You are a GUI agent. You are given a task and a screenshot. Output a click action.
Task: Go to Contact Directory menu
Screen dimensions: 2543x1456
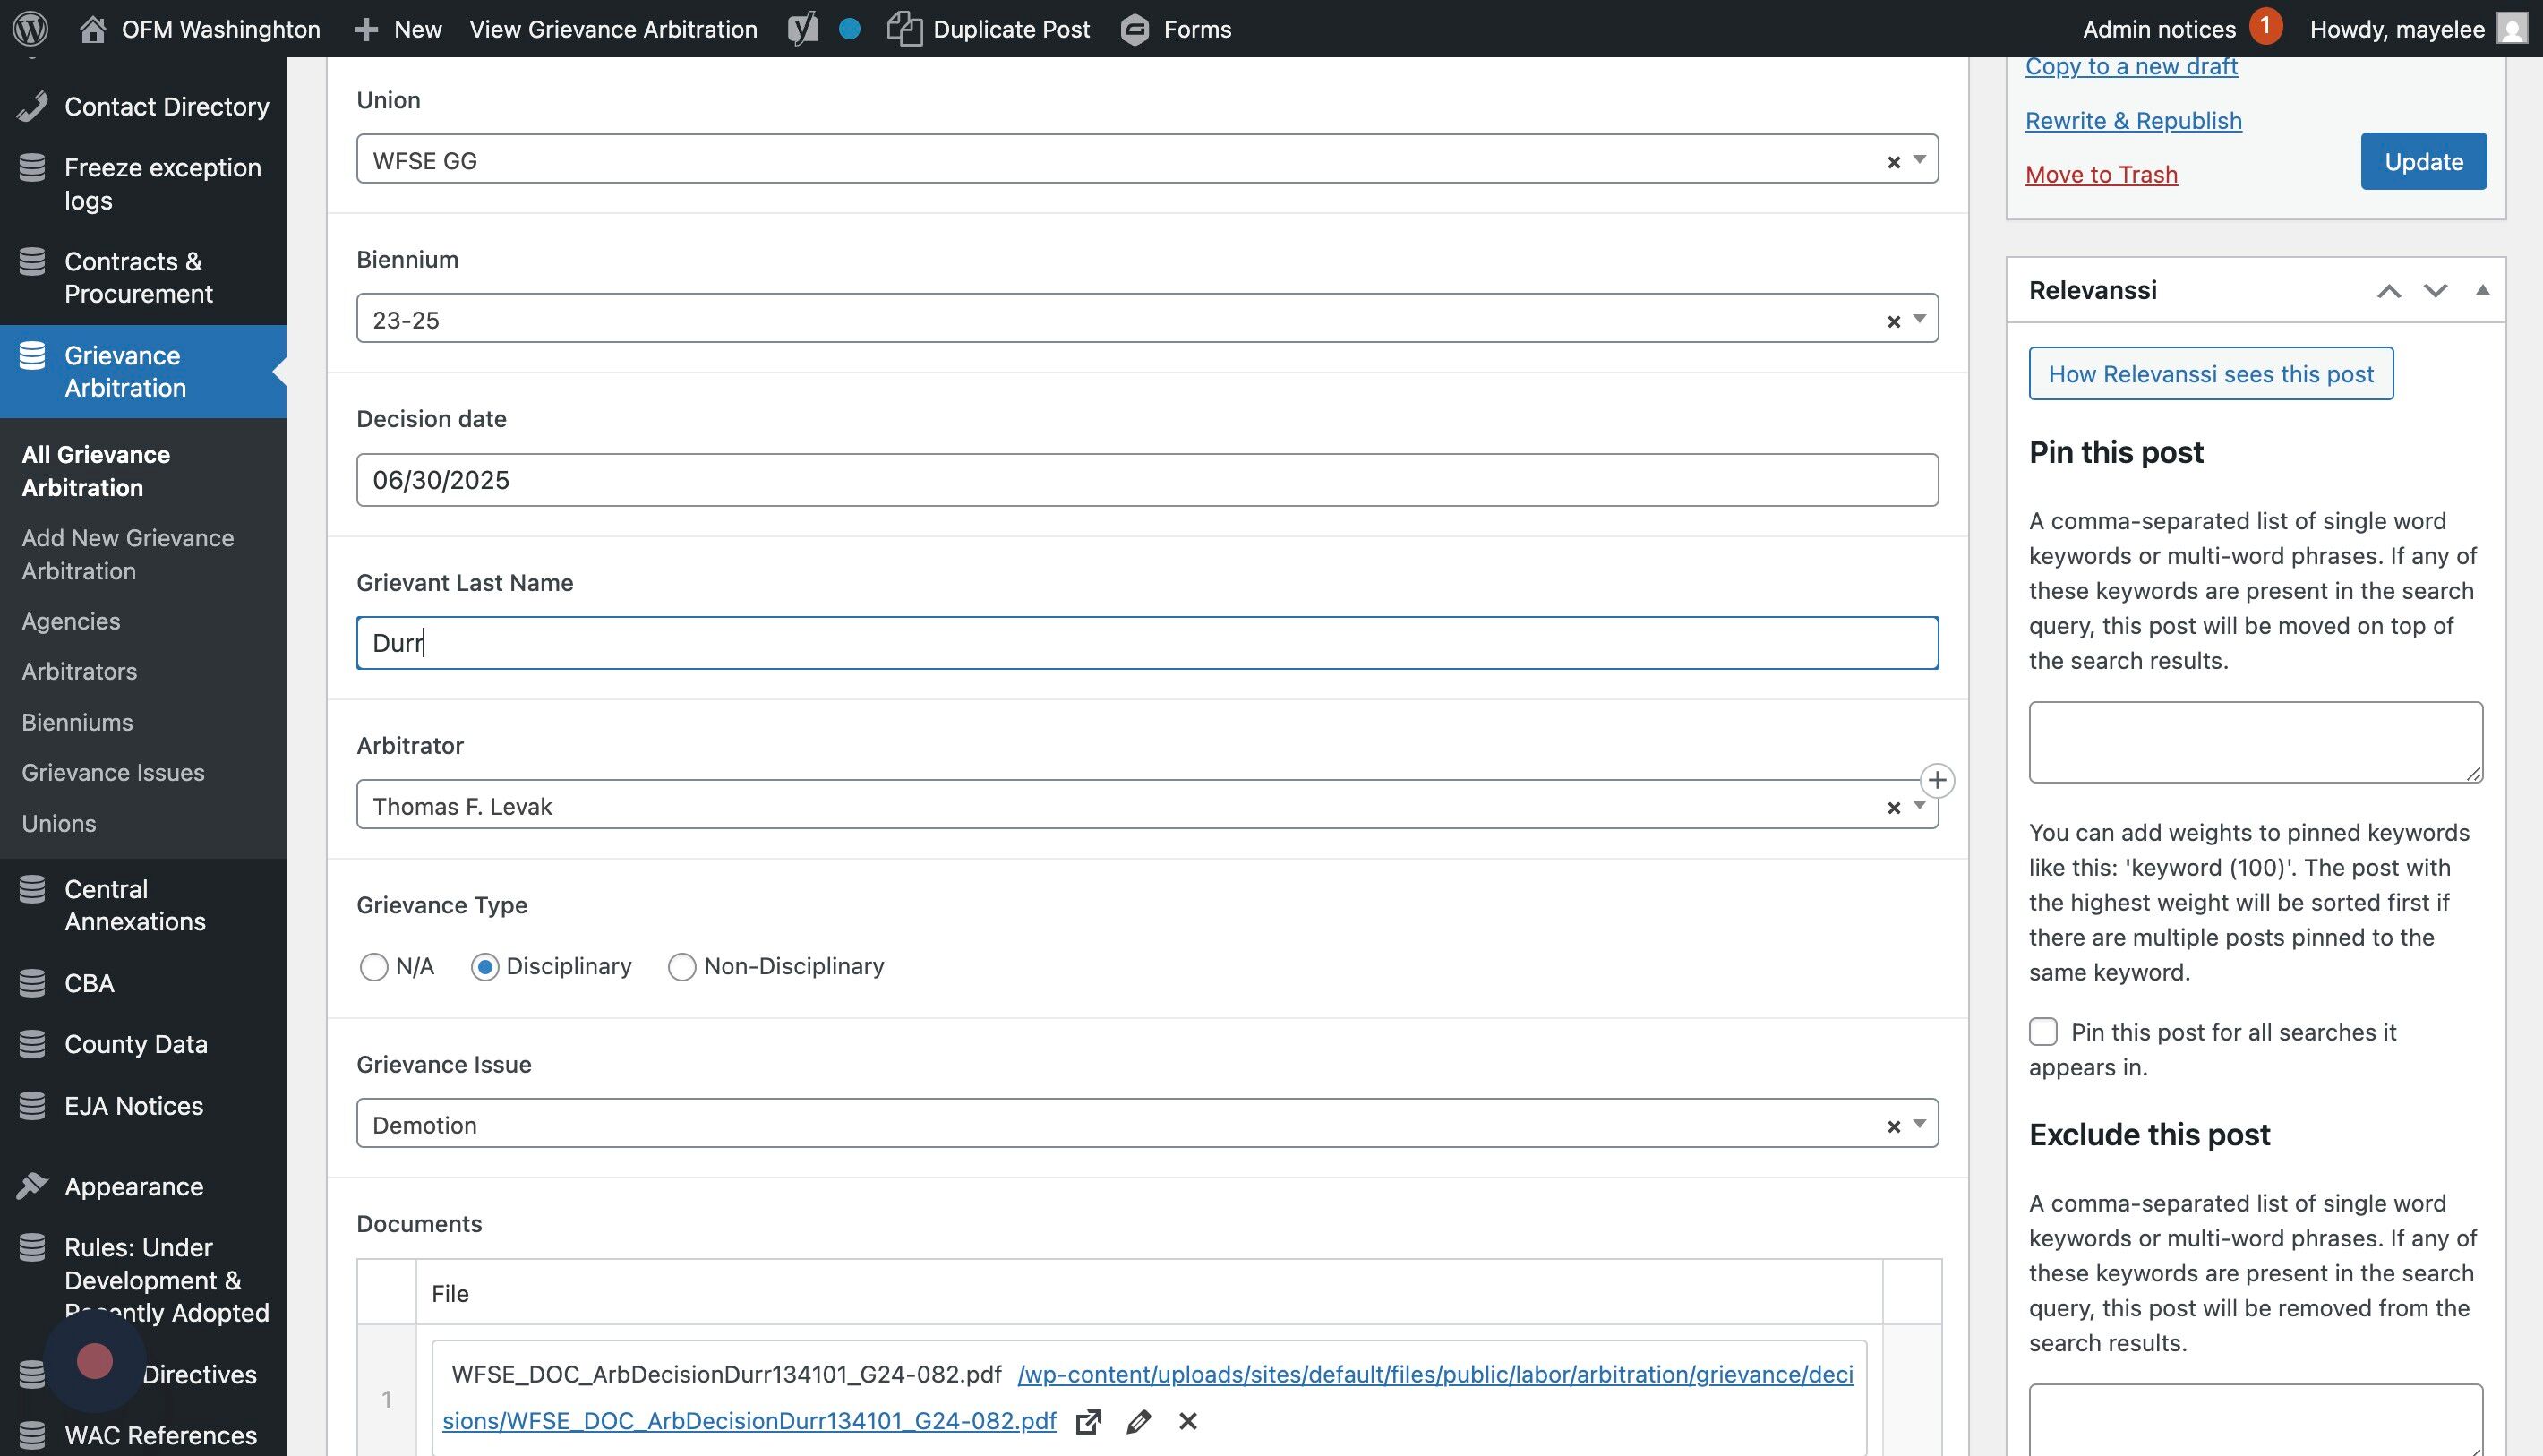click(x=166, y=106)
